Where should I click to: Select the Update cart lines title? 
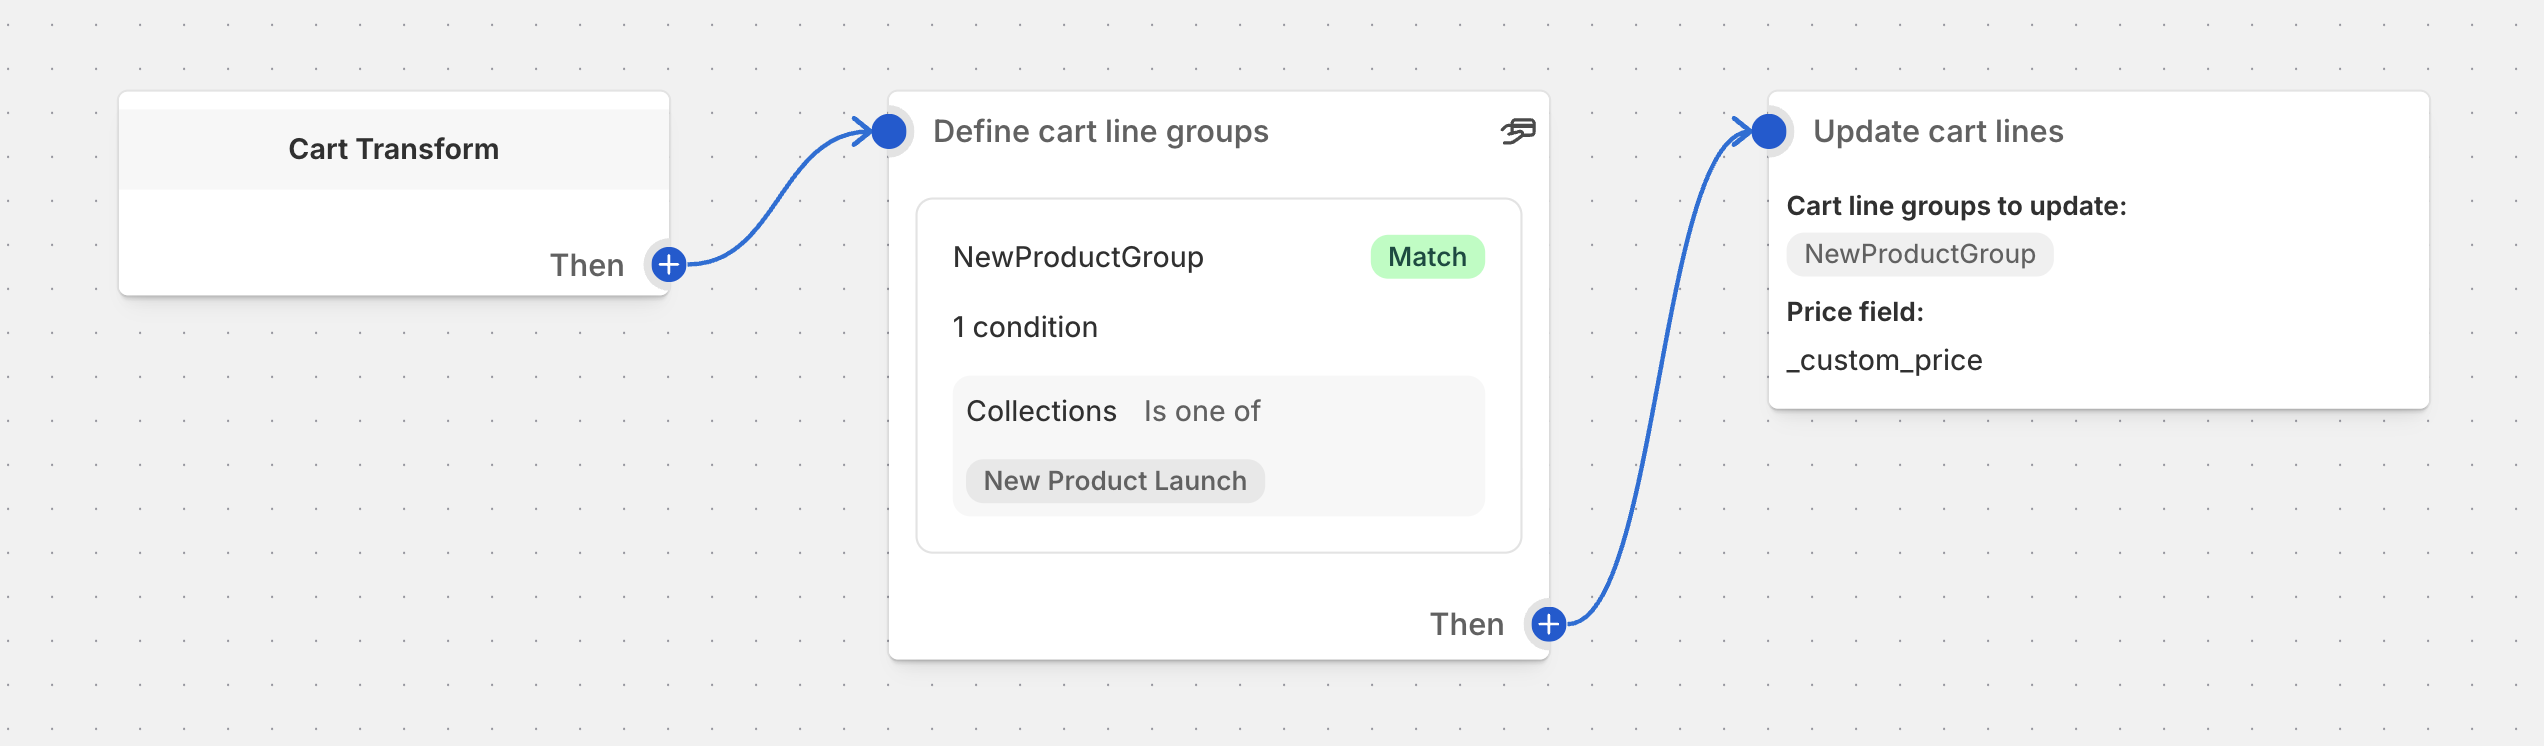1940,131
